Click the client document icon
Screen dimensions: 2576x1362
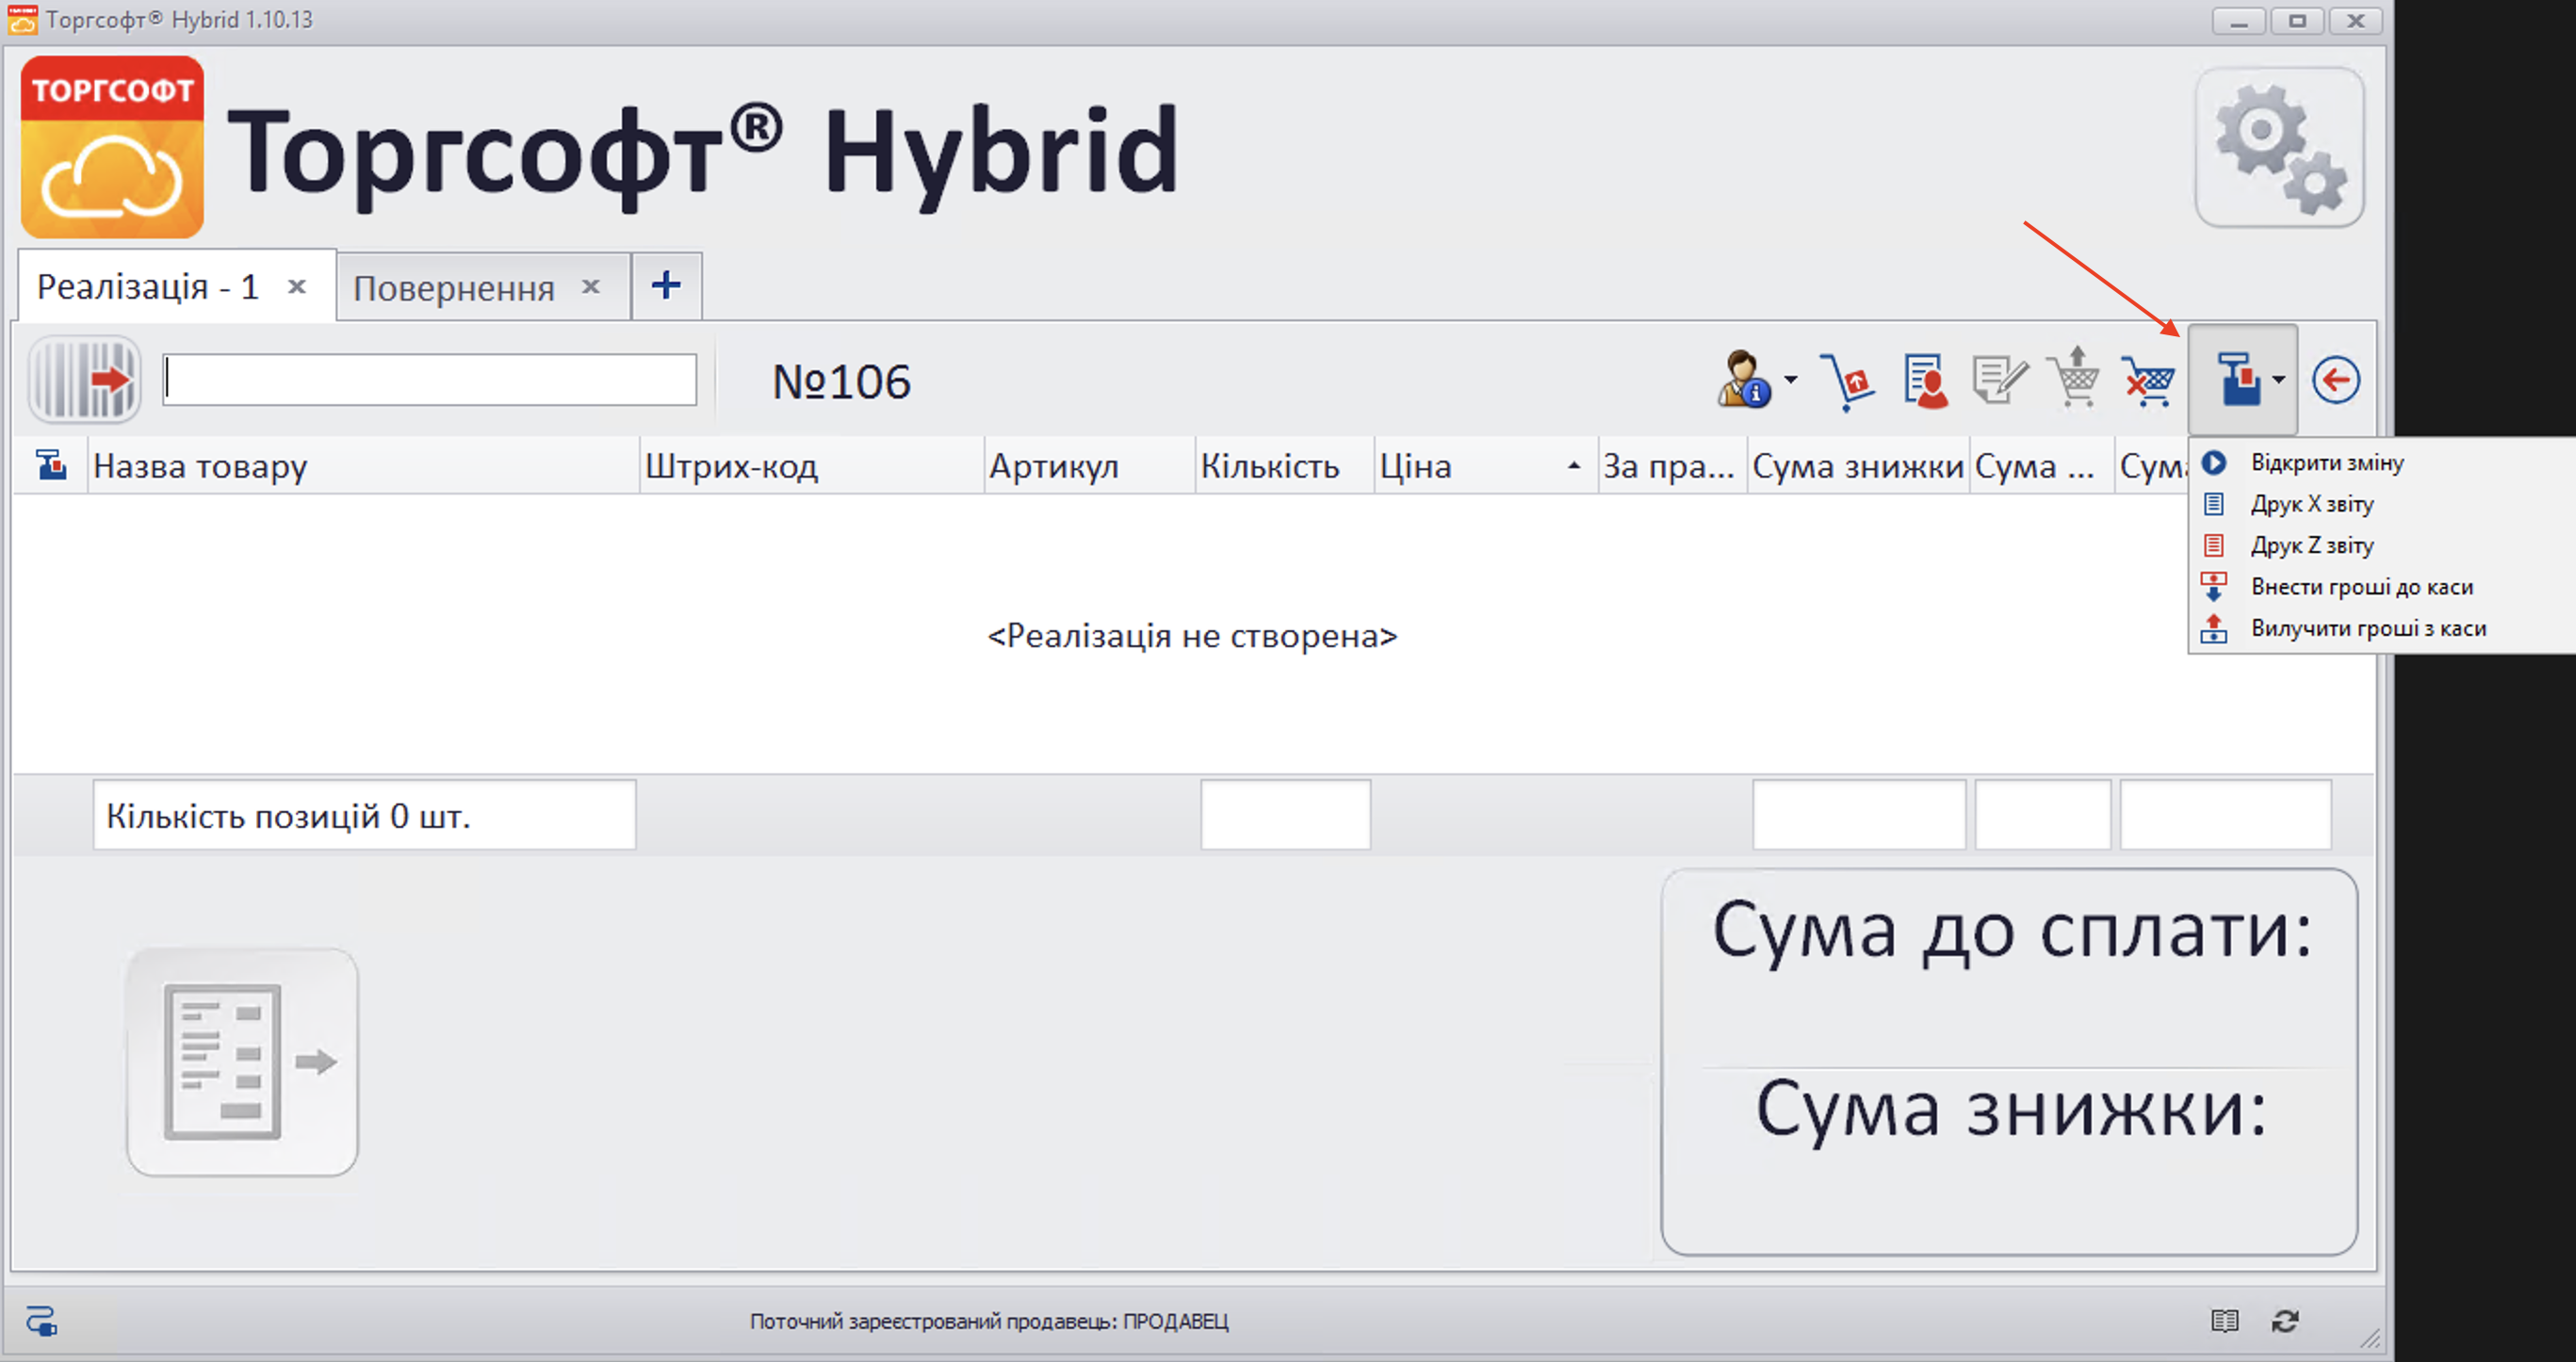[1927, 380]
